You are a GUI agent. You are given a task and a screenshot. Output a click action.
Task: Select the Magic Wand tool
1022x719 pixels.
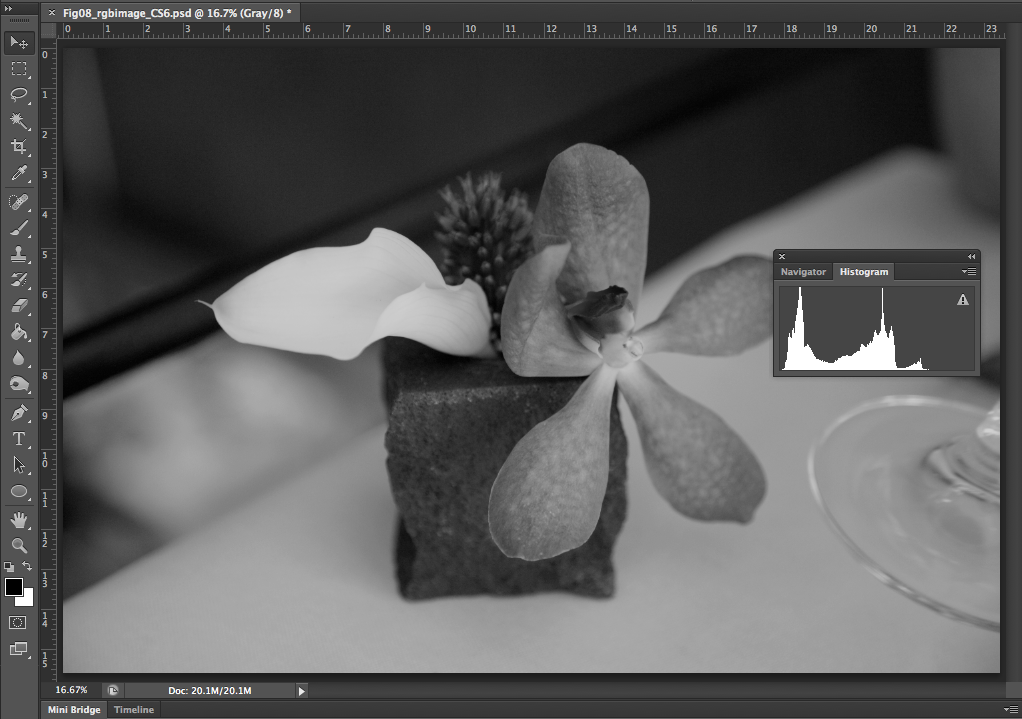pyautogui.click(x=19, y=121)
